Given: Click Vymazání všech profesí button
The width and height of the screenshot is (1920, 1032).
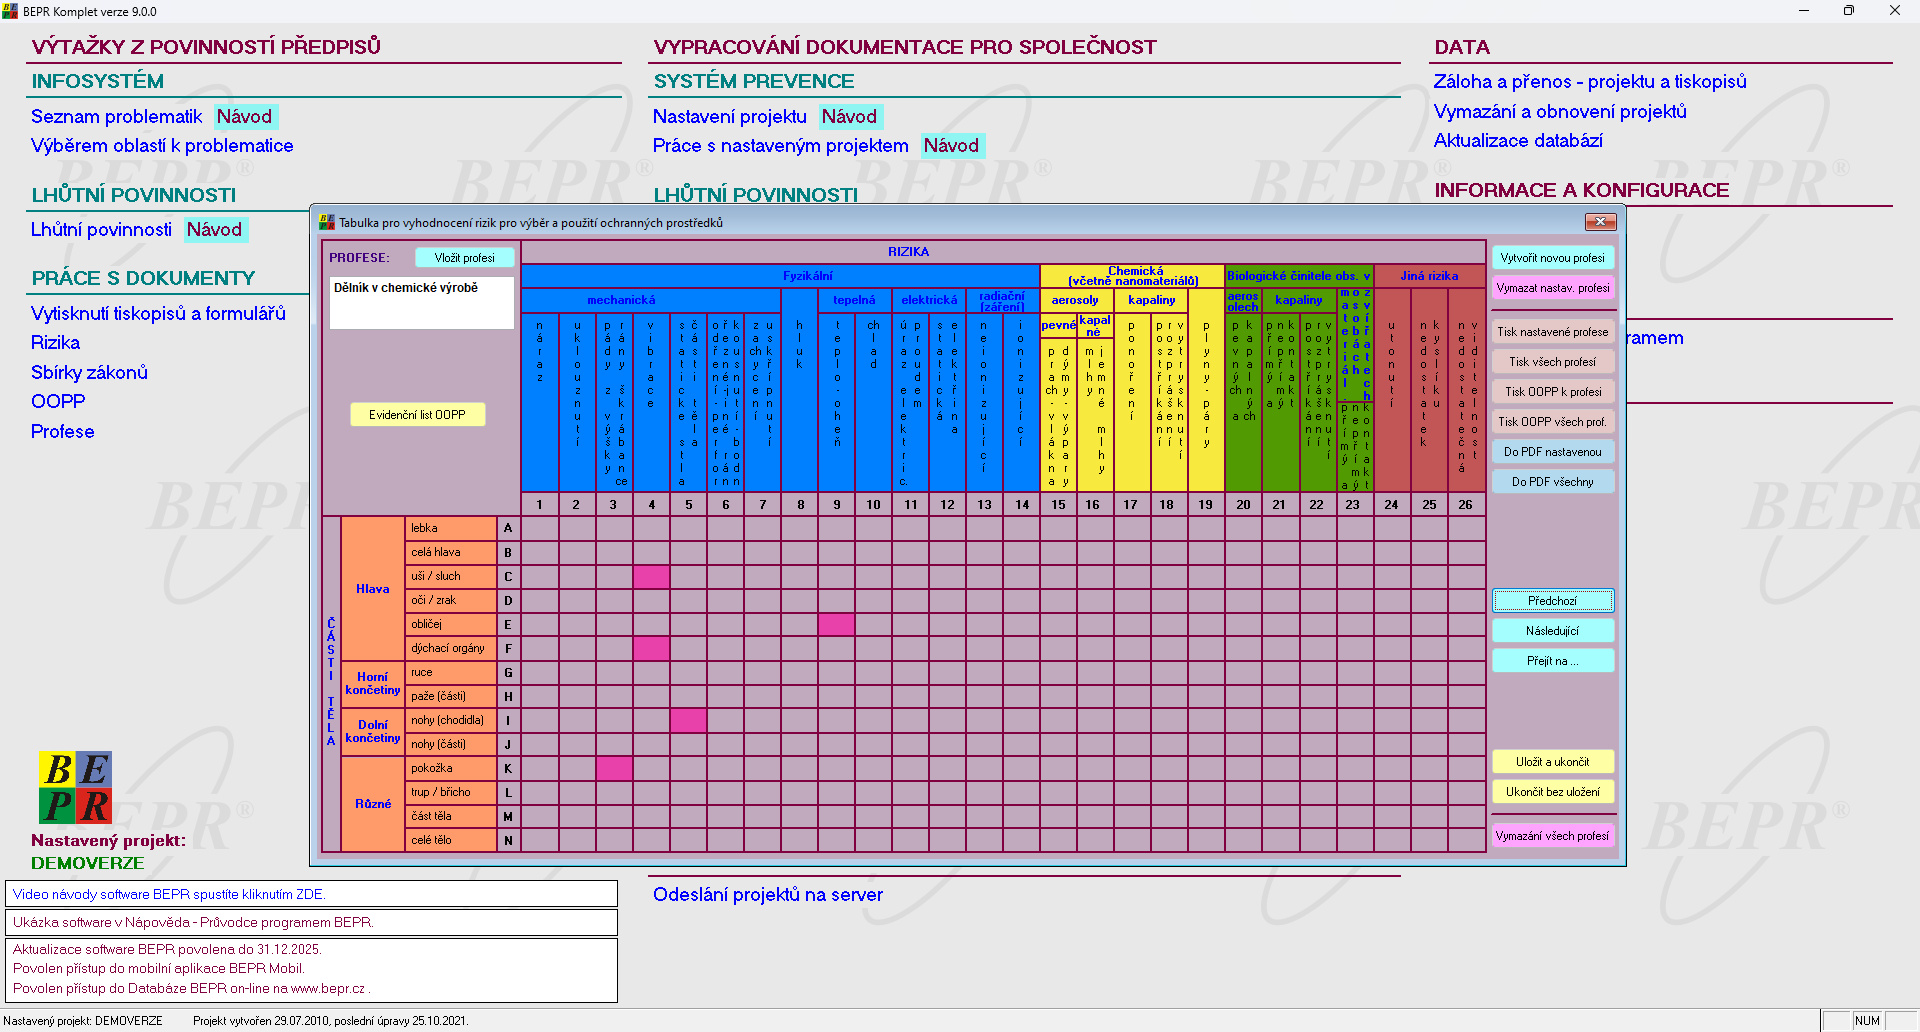Looking at the screenshot, I should click(1553, 836).
